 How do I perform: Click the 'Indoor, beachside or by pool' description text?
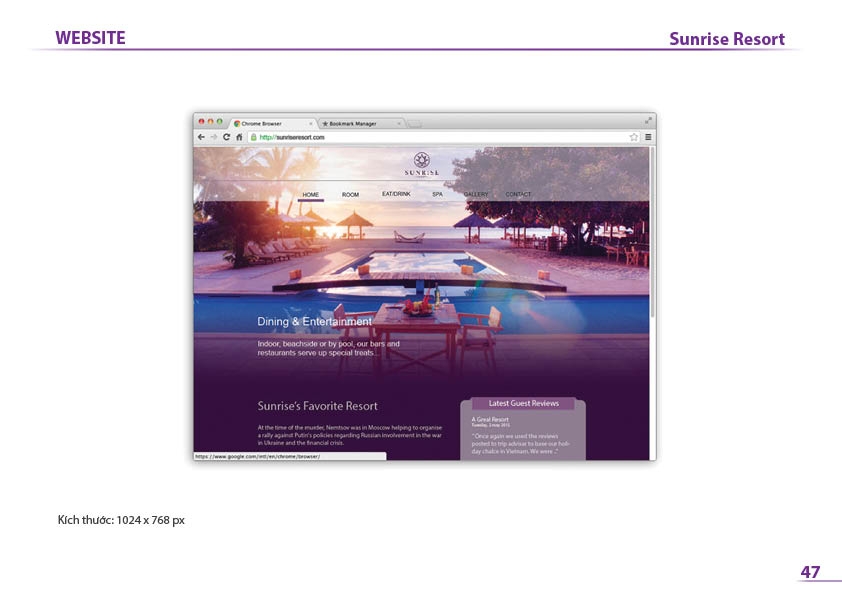point(329,349)
